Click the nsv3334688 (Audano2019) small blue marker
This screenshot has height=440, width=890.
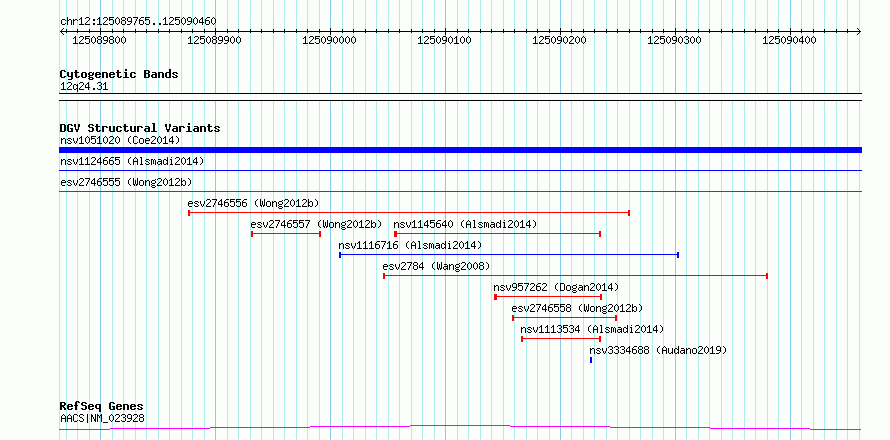tap(591, 359)
